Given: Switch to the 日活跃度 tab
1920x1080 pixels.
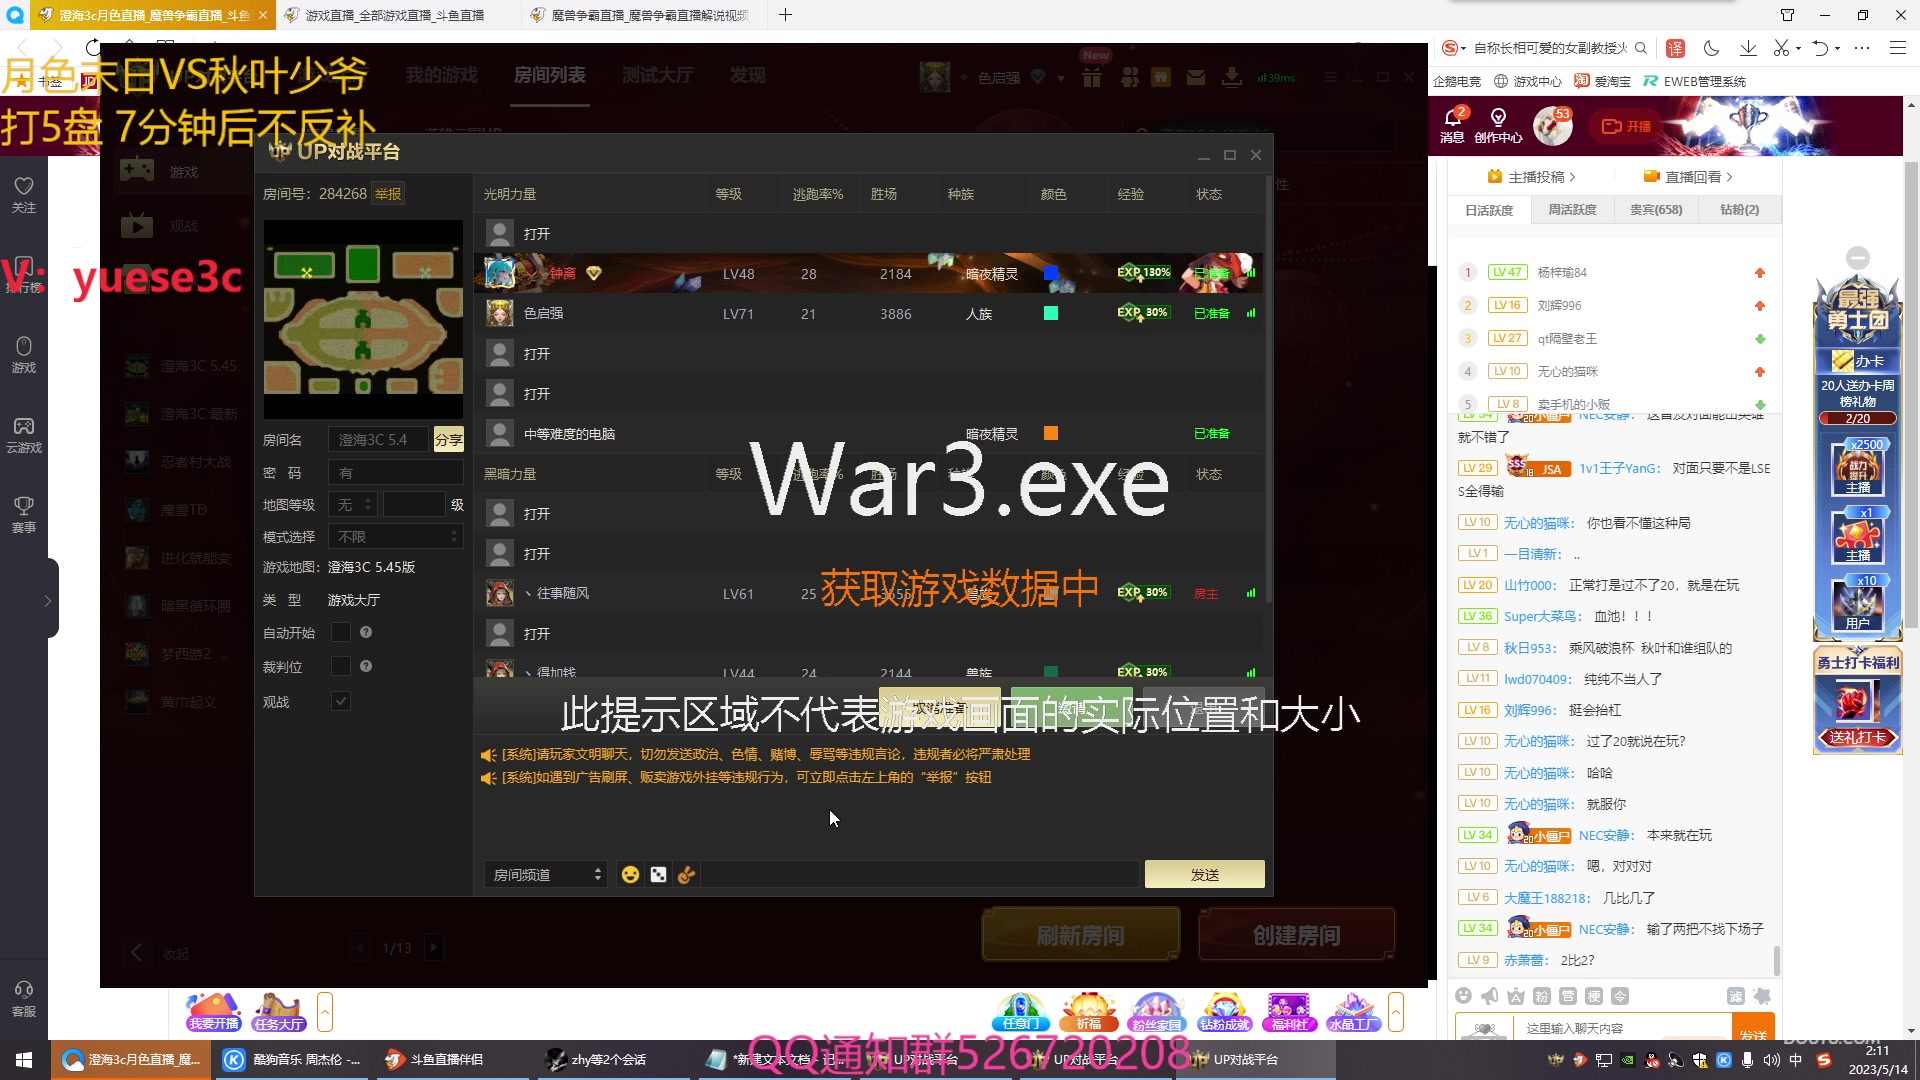Looking at the screenshot, I should pyautogui.click(x=1489, y=210).
